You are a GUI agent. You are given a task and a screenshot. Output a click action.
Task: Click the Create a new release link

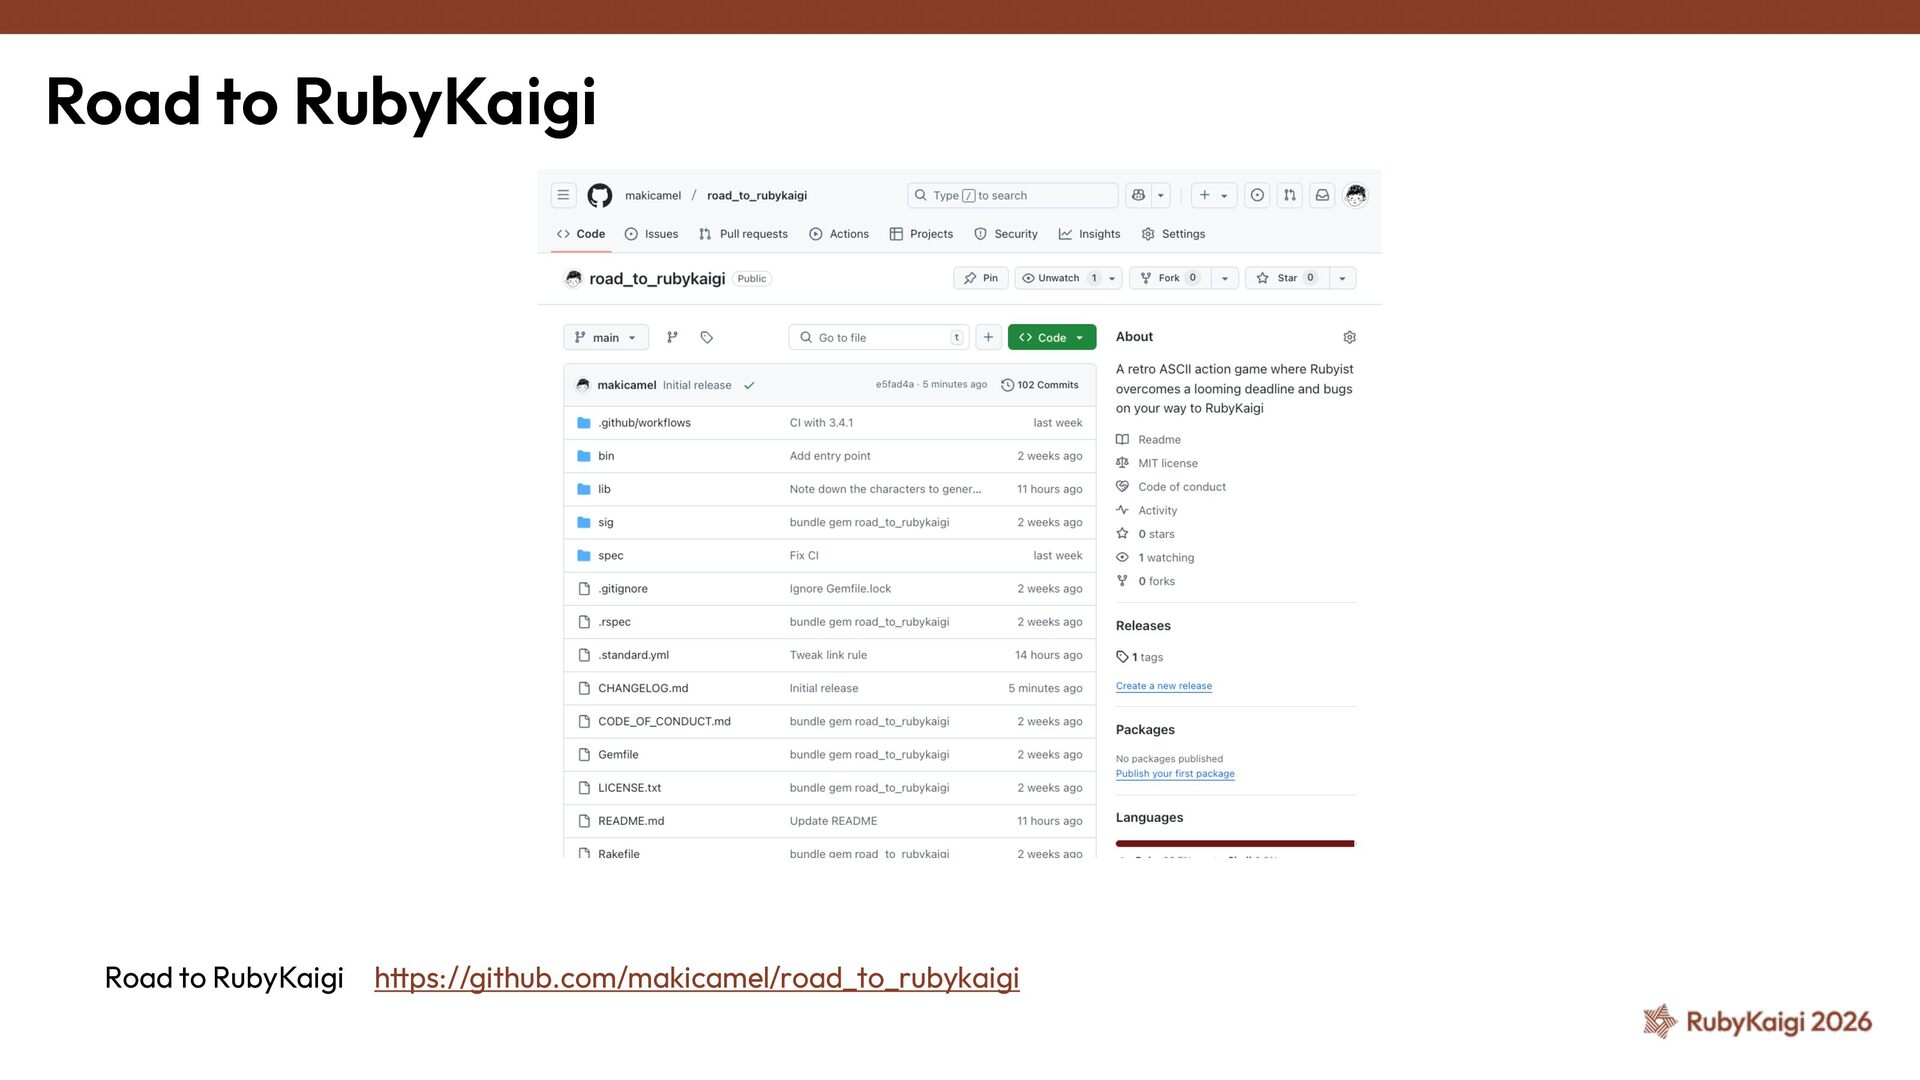click(x=1163, y=686)
